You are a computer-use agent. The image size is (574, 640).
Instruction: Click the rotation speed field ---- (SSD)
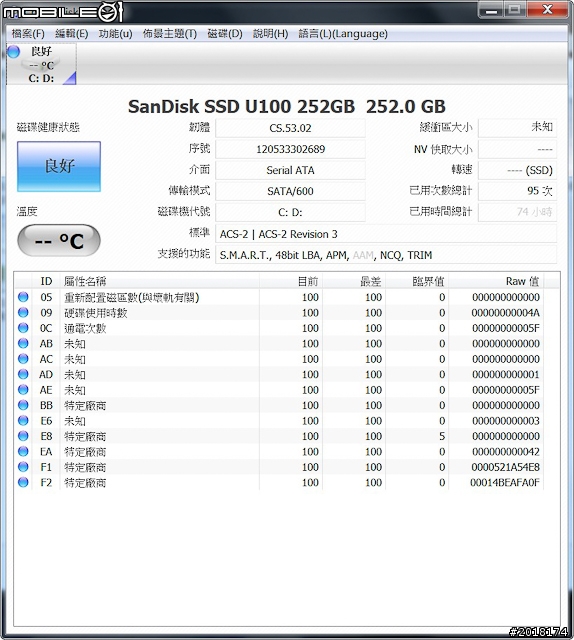[517, 170]
